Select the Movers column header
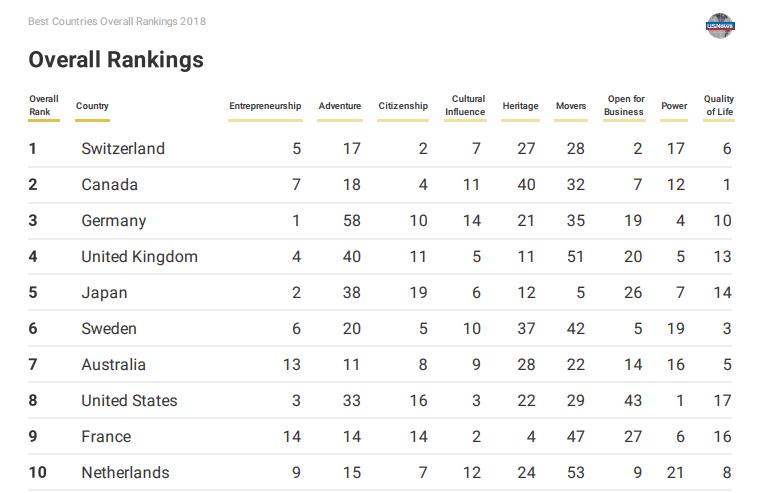This screenshot has width=769, height=493. [x=571, y=106]
